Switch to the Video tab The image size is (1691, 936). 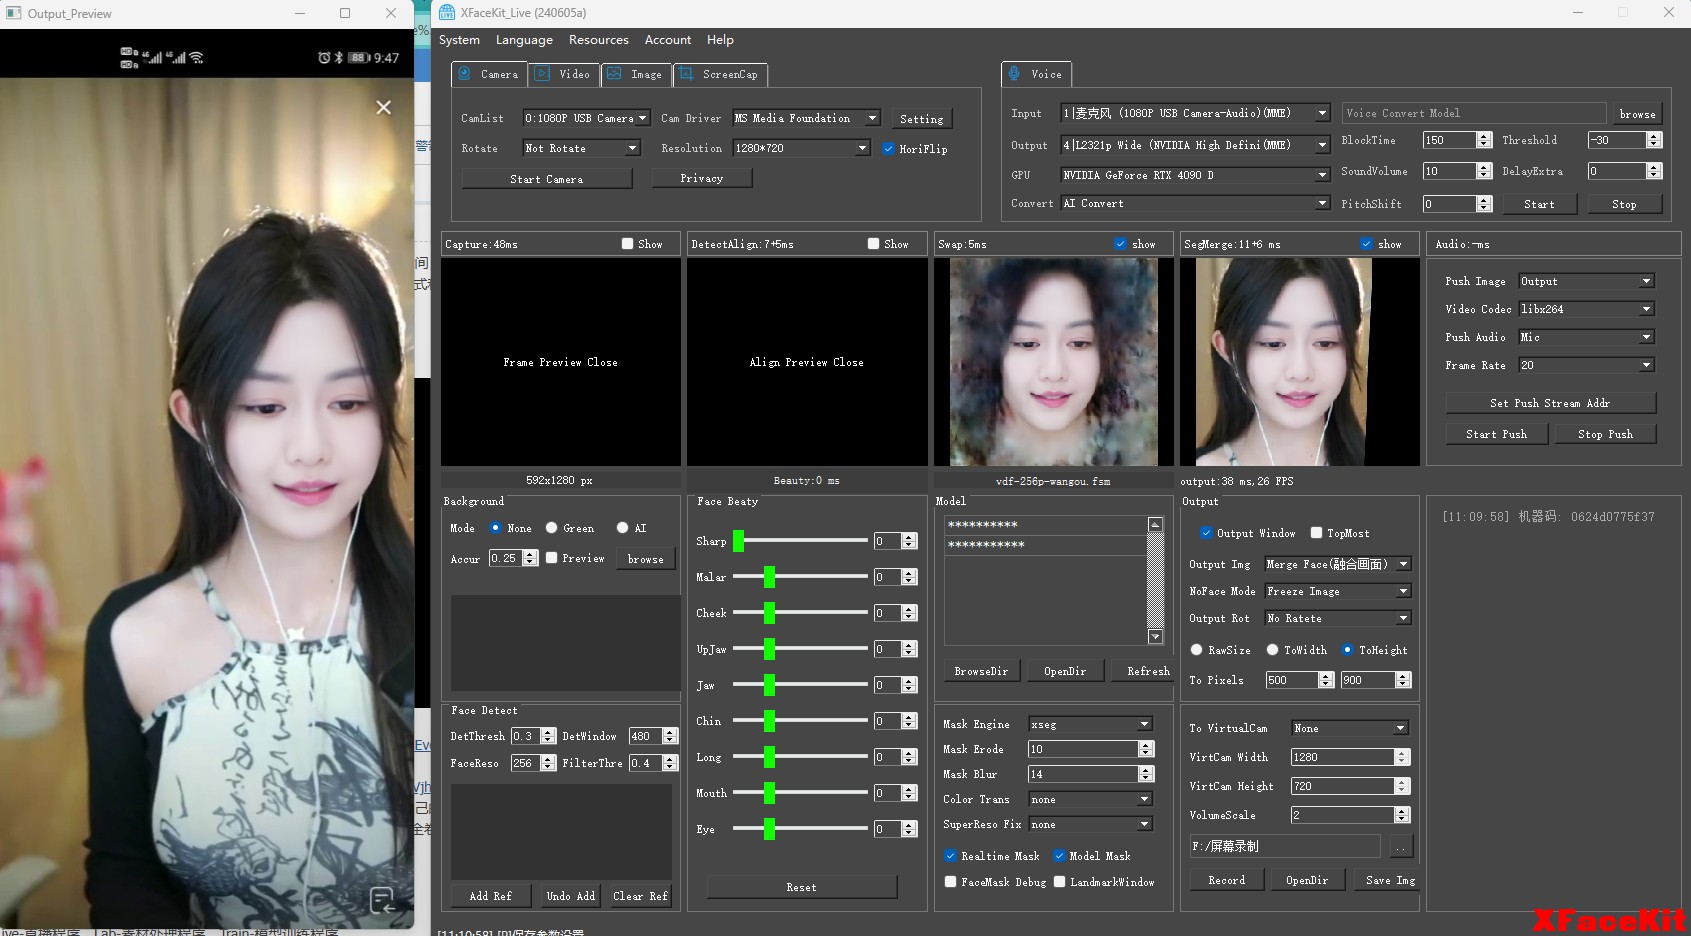coord(563,74)
